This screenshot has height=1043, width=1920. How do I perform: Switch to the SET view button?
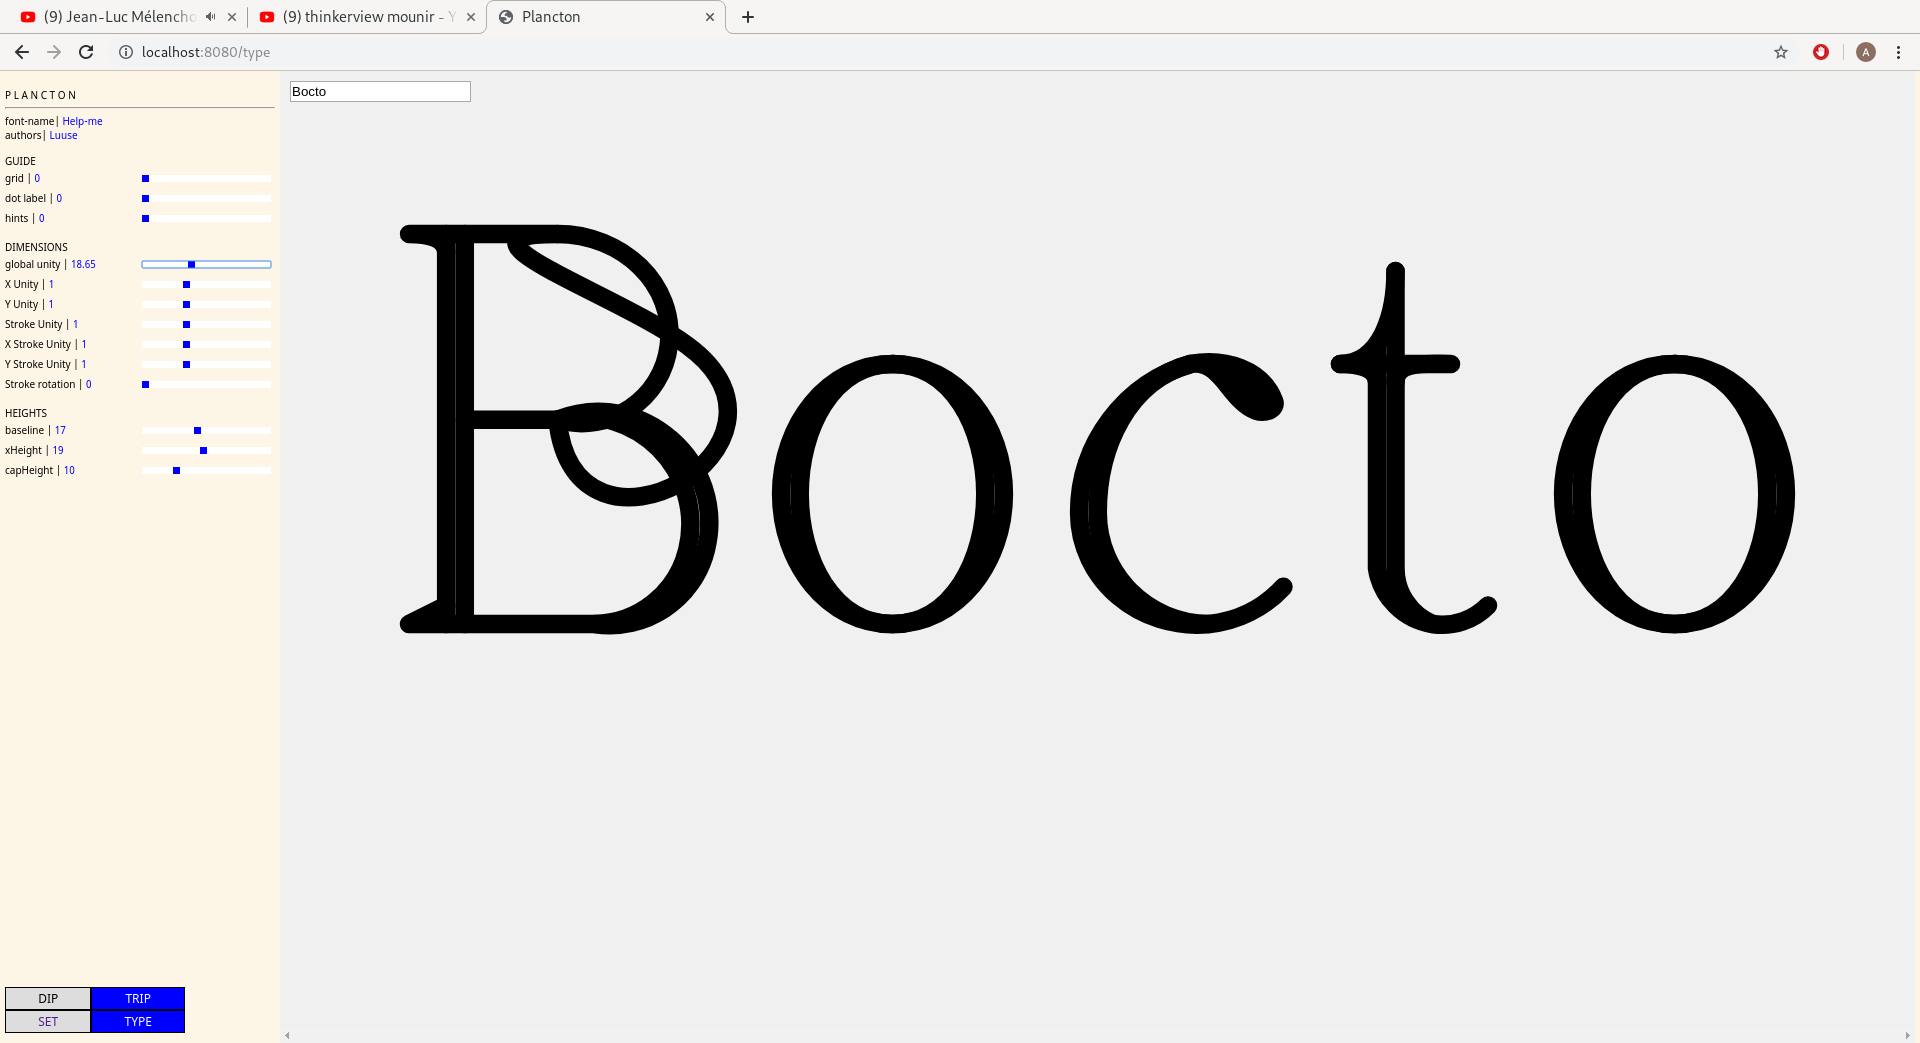click(48, 1021)
